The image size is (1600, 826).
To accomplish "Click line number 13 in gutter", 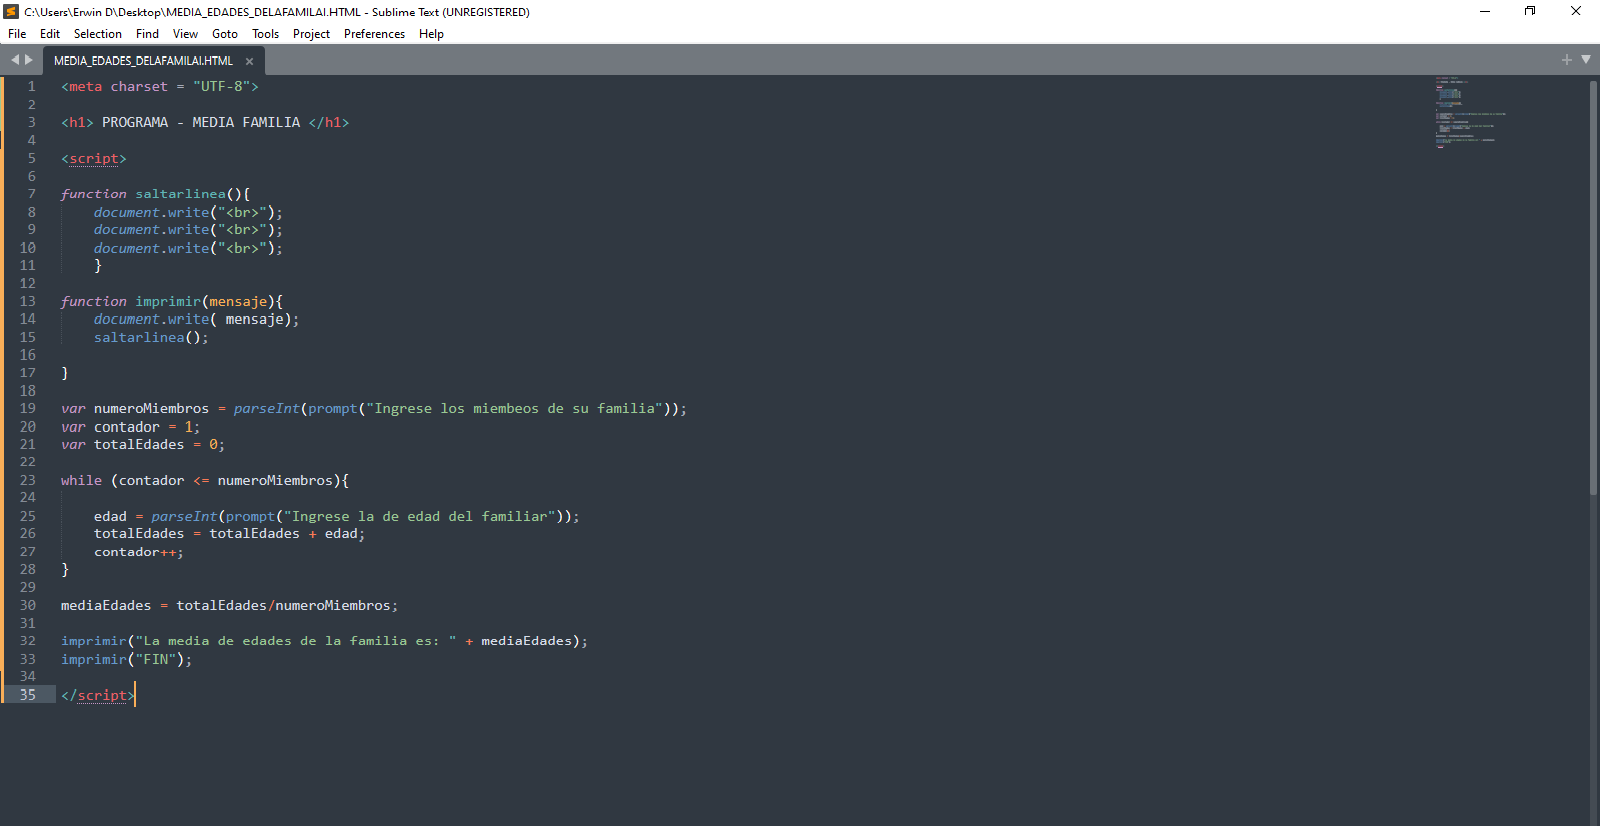I will click(27, 301).
